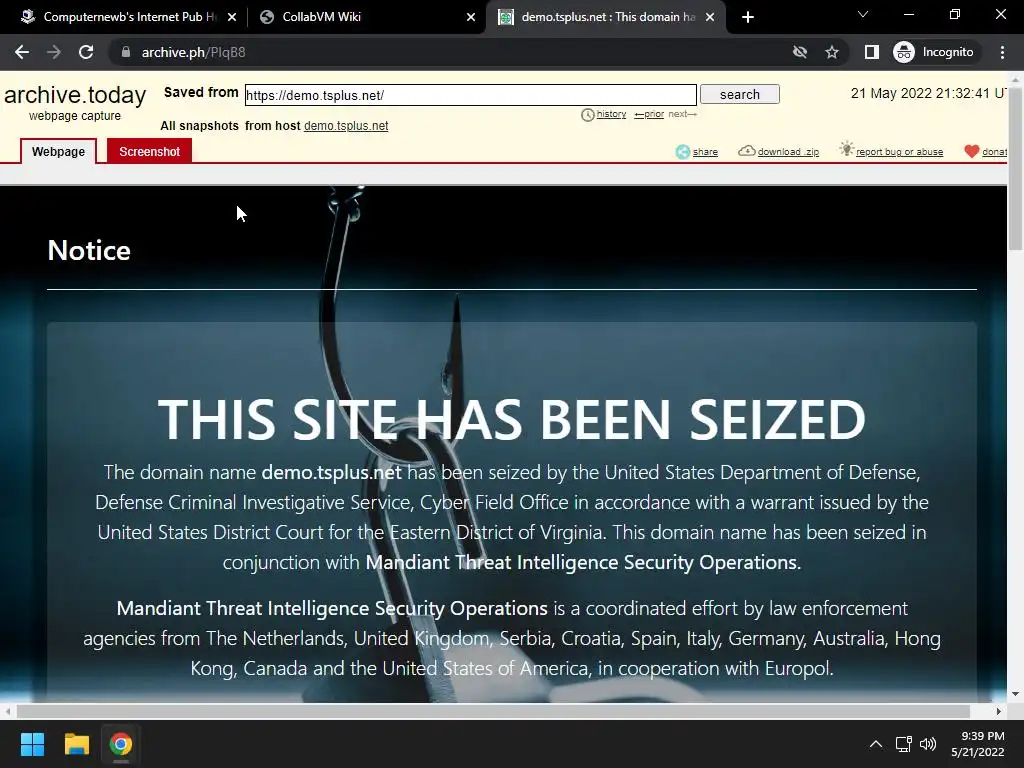
Task: Click the volume speaker icon in tray
Action: coord(927,744)
